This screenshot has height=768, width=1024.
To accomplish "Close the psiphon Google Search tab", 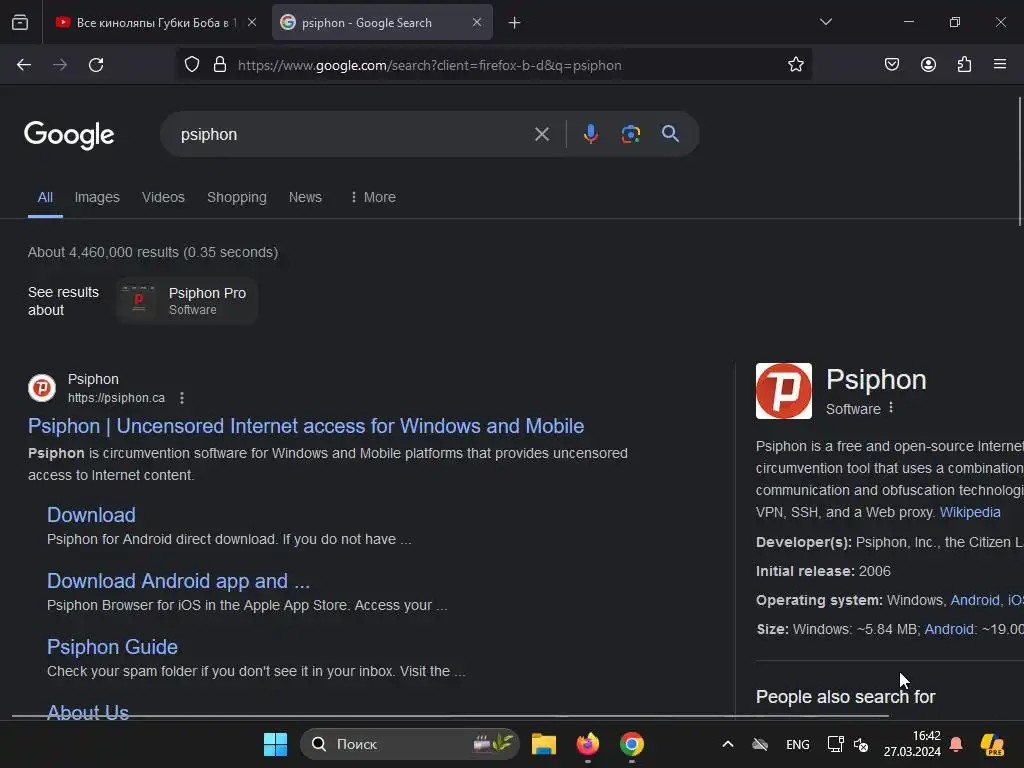I will [477, 22].
